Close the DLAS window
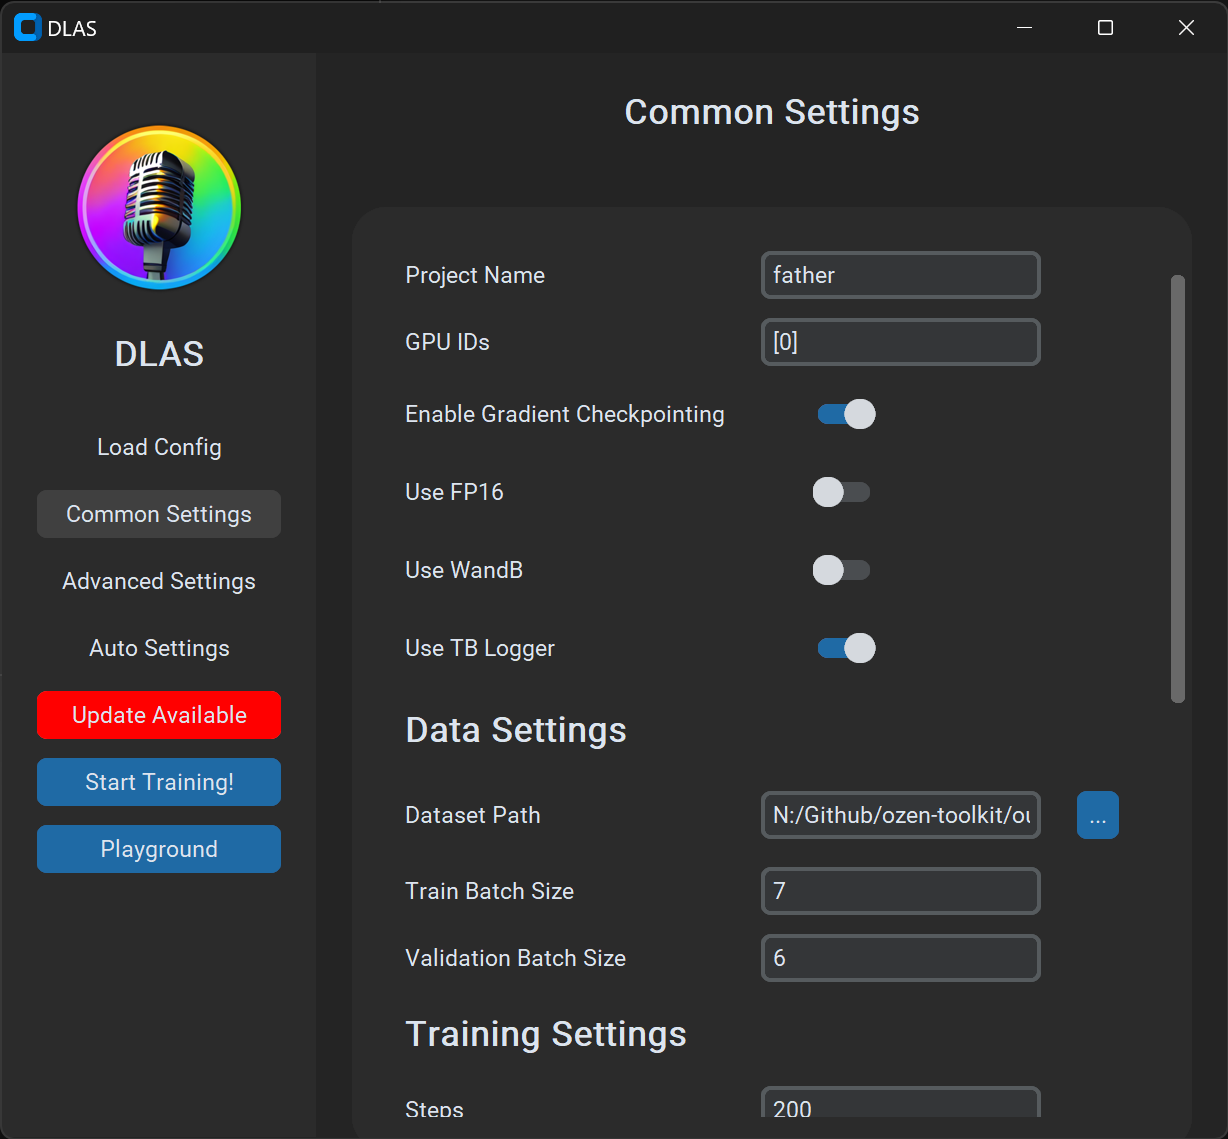 point(1186,28)
